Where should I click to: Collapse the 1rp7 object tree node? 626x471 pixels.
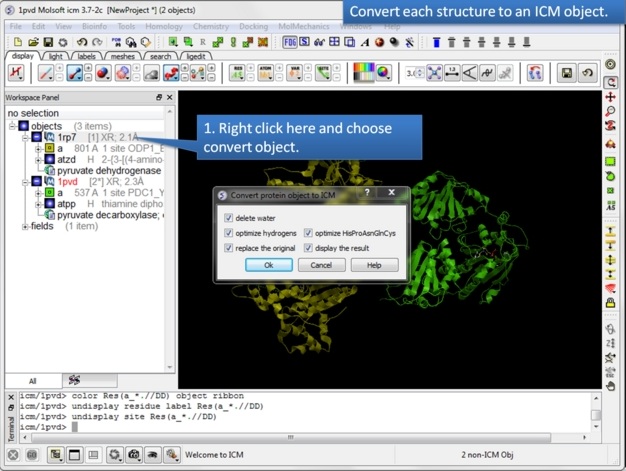coord(26,137)
